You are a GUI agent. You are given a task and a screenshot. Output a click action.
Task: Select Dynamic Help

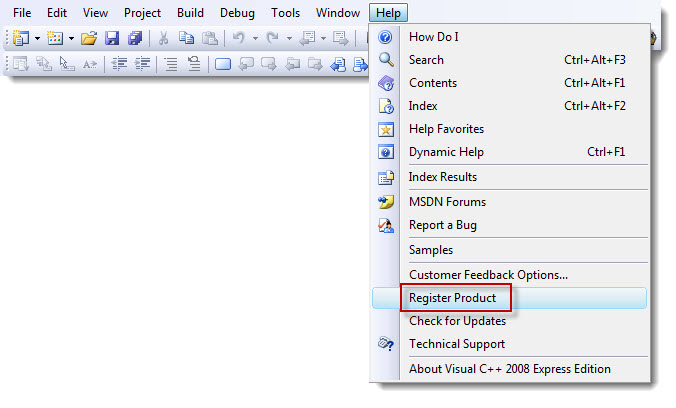(510, 152)
